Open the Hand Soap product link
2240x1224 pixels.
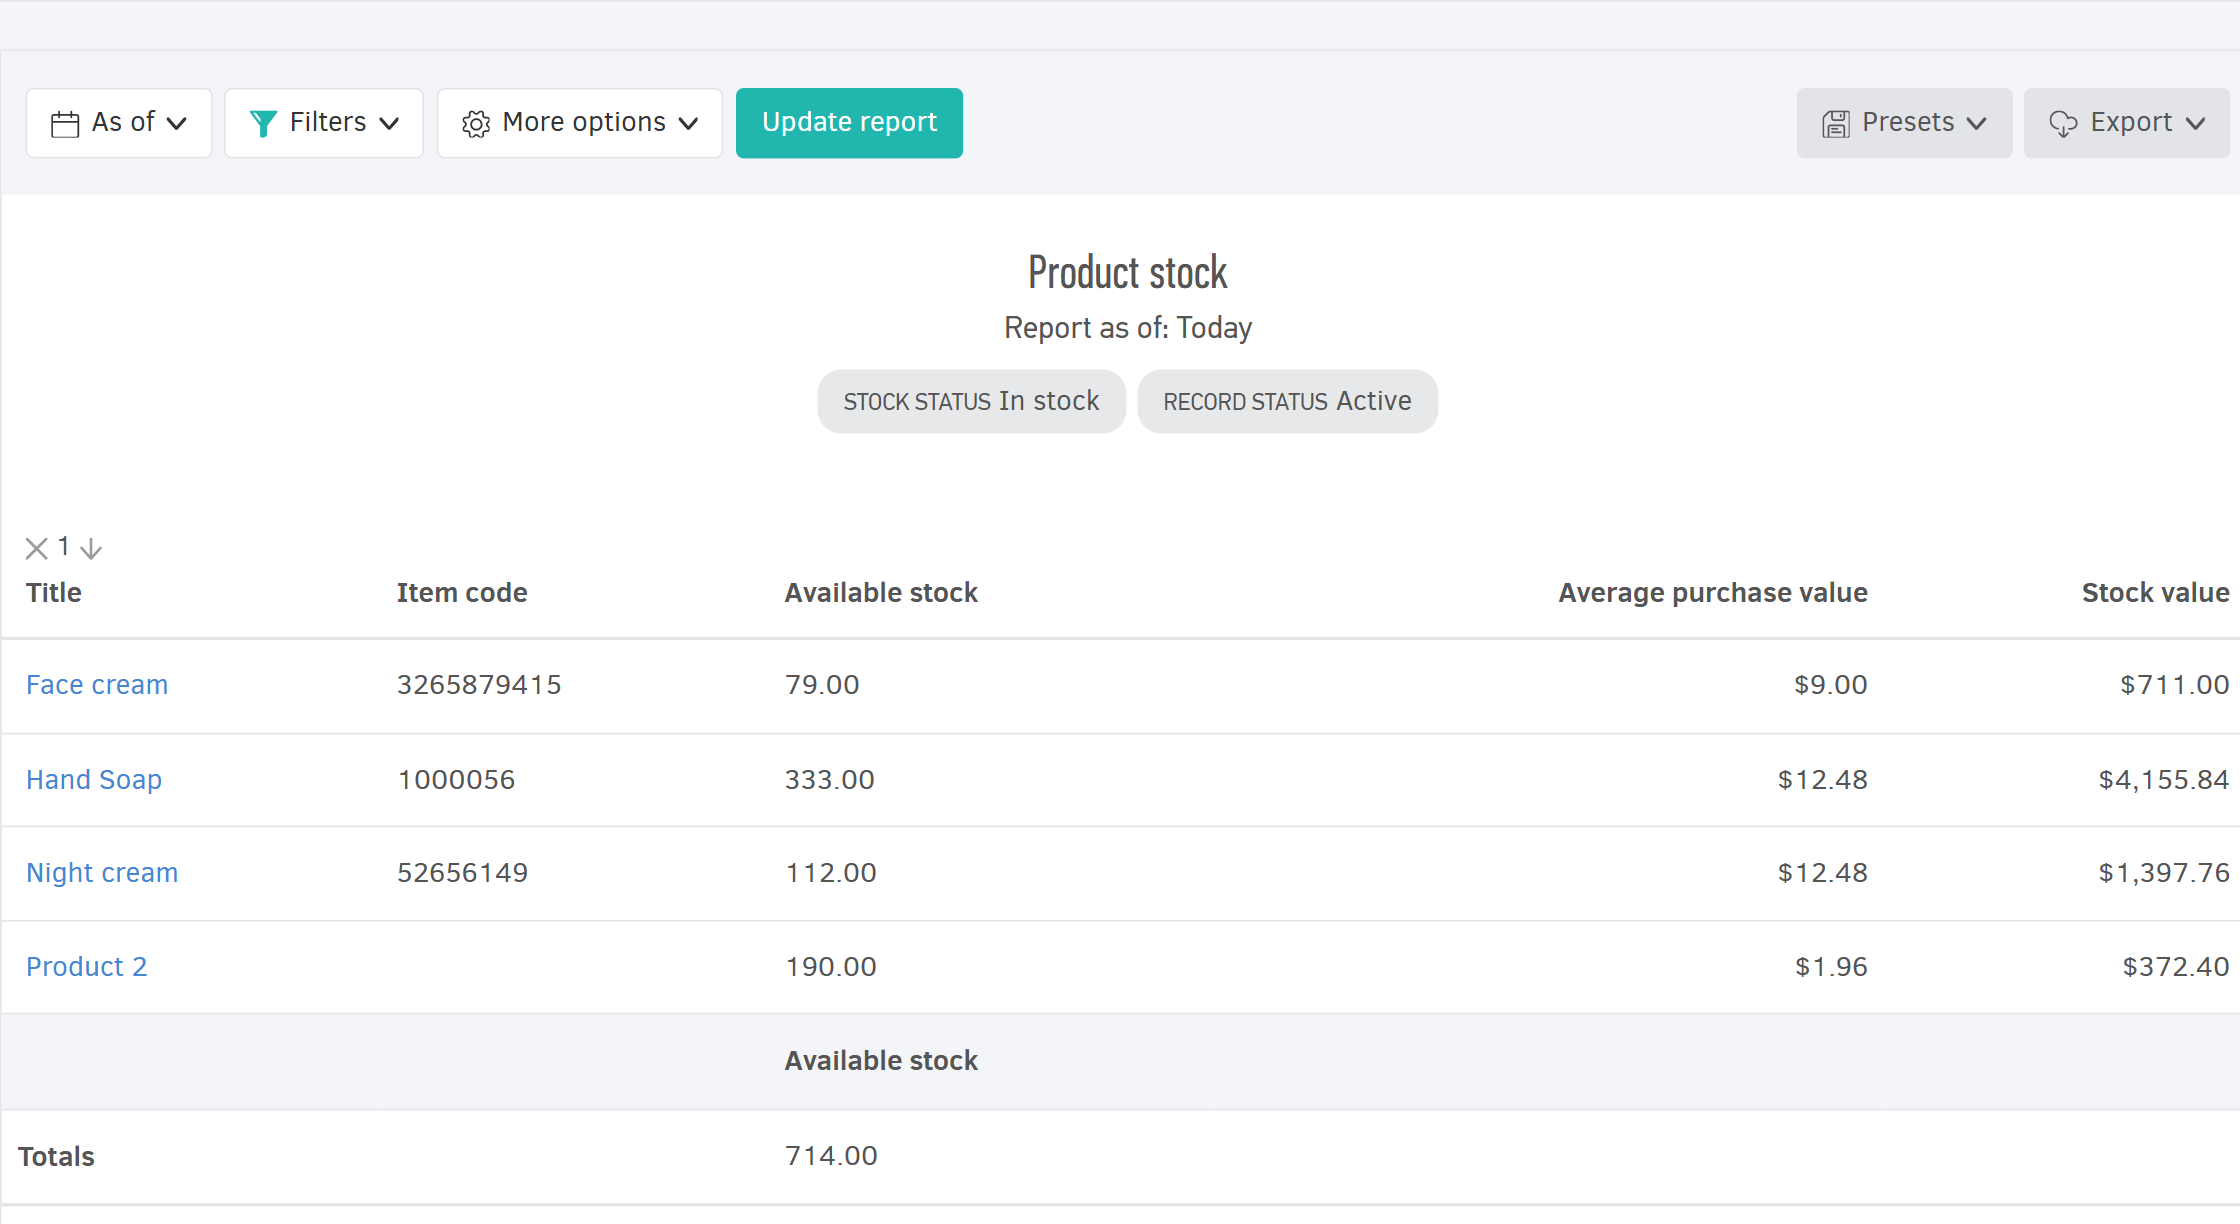(x=94, y=780)
